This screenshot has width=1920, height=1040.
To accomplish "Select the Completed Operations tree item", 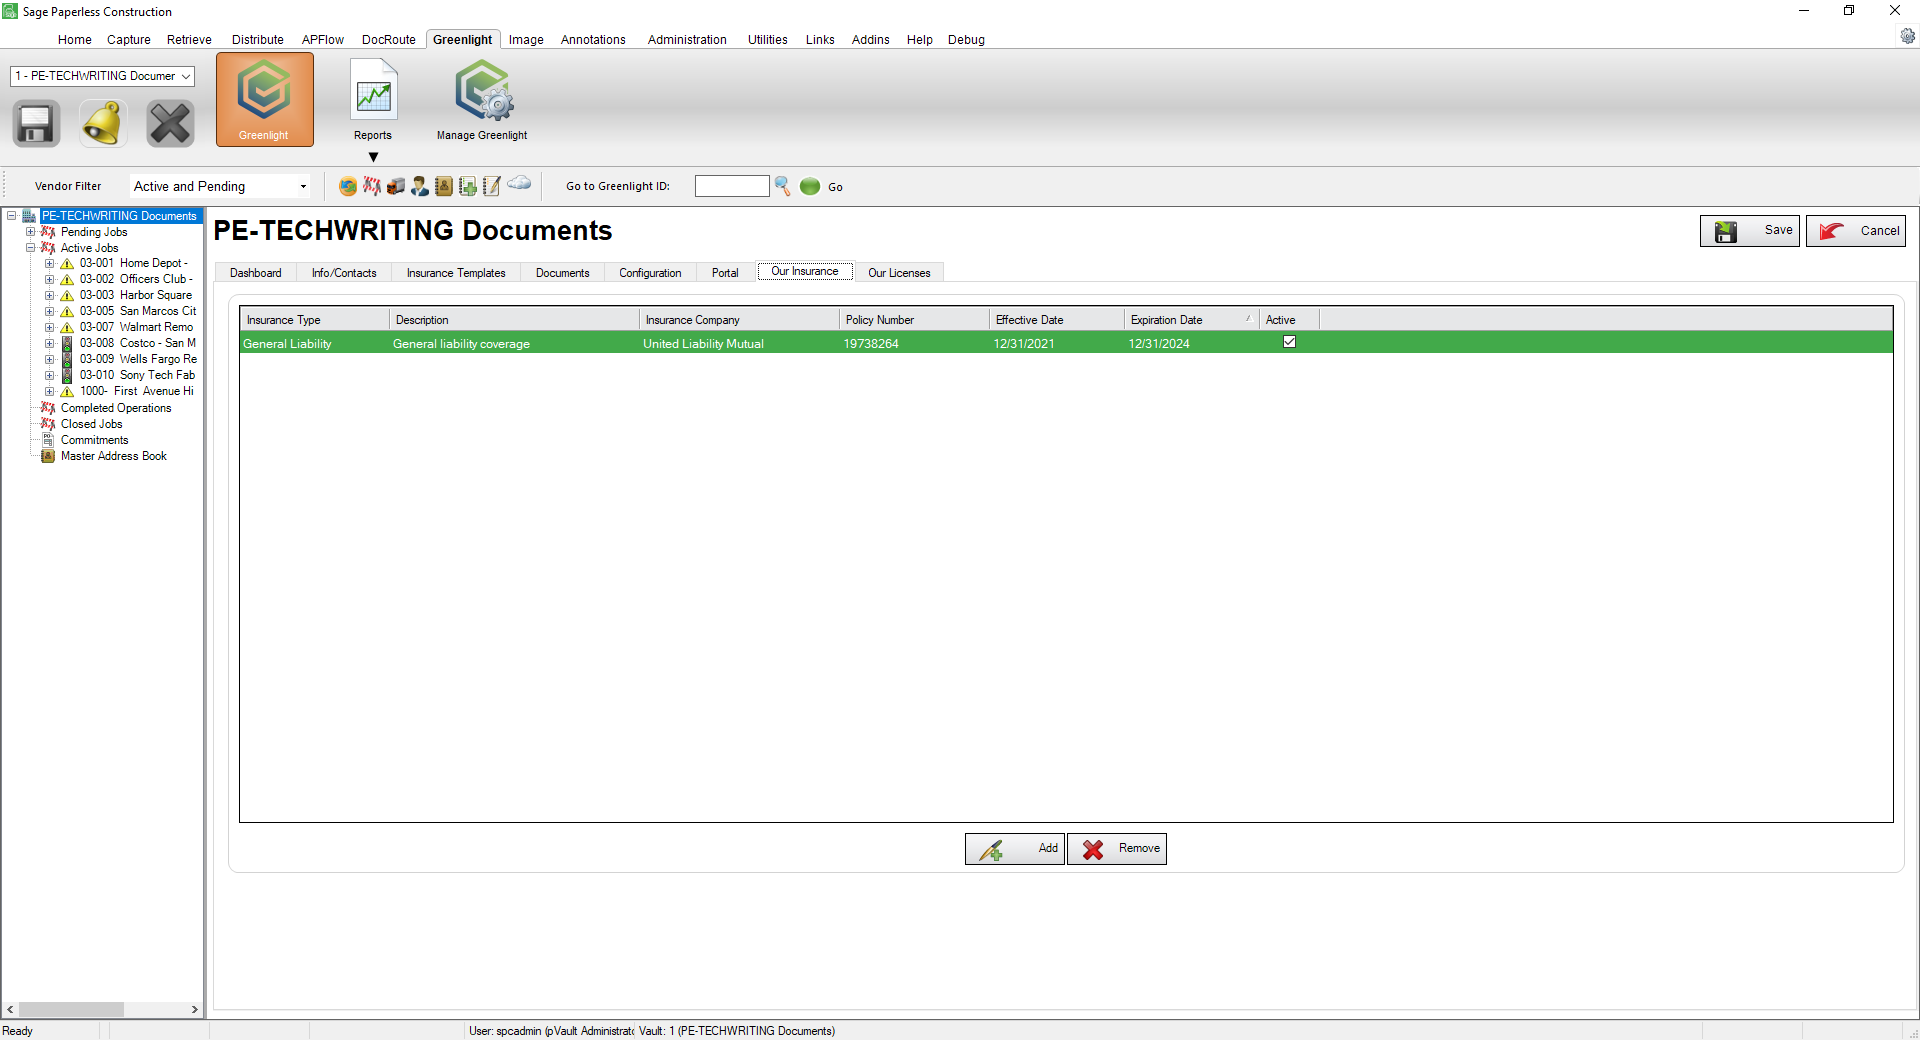I will coord(116,408).
